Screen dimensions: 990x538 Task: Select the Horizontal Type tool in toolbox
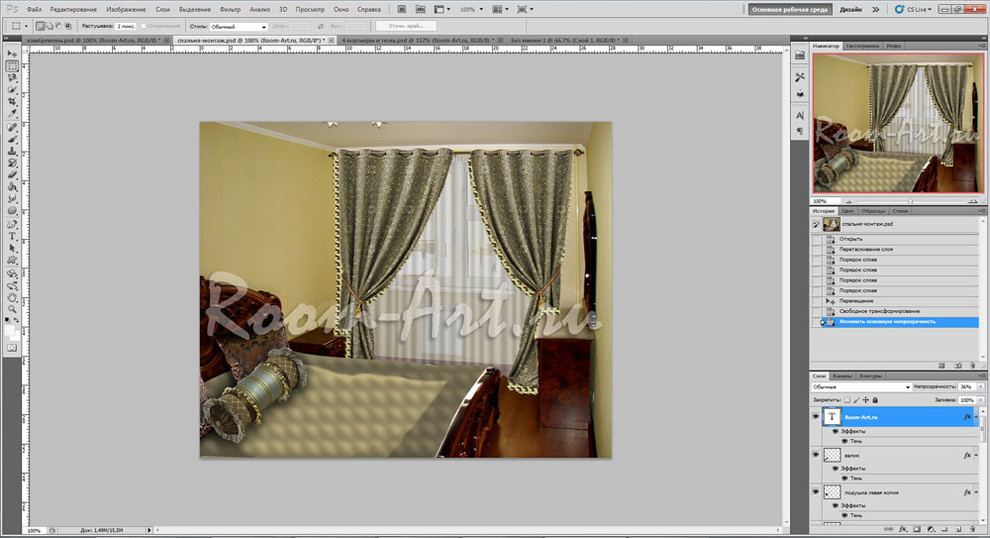click(12, 236)
